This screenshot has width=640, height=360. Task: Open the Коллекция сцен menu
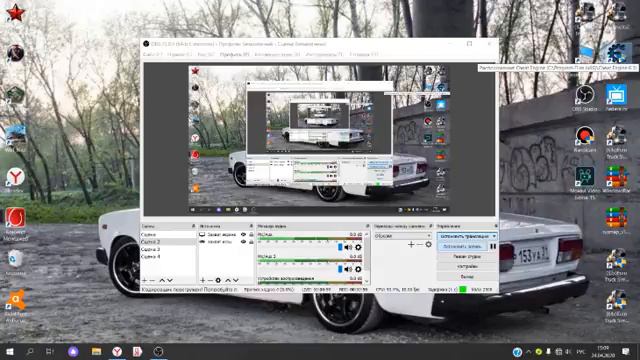[x=277, y=54]
